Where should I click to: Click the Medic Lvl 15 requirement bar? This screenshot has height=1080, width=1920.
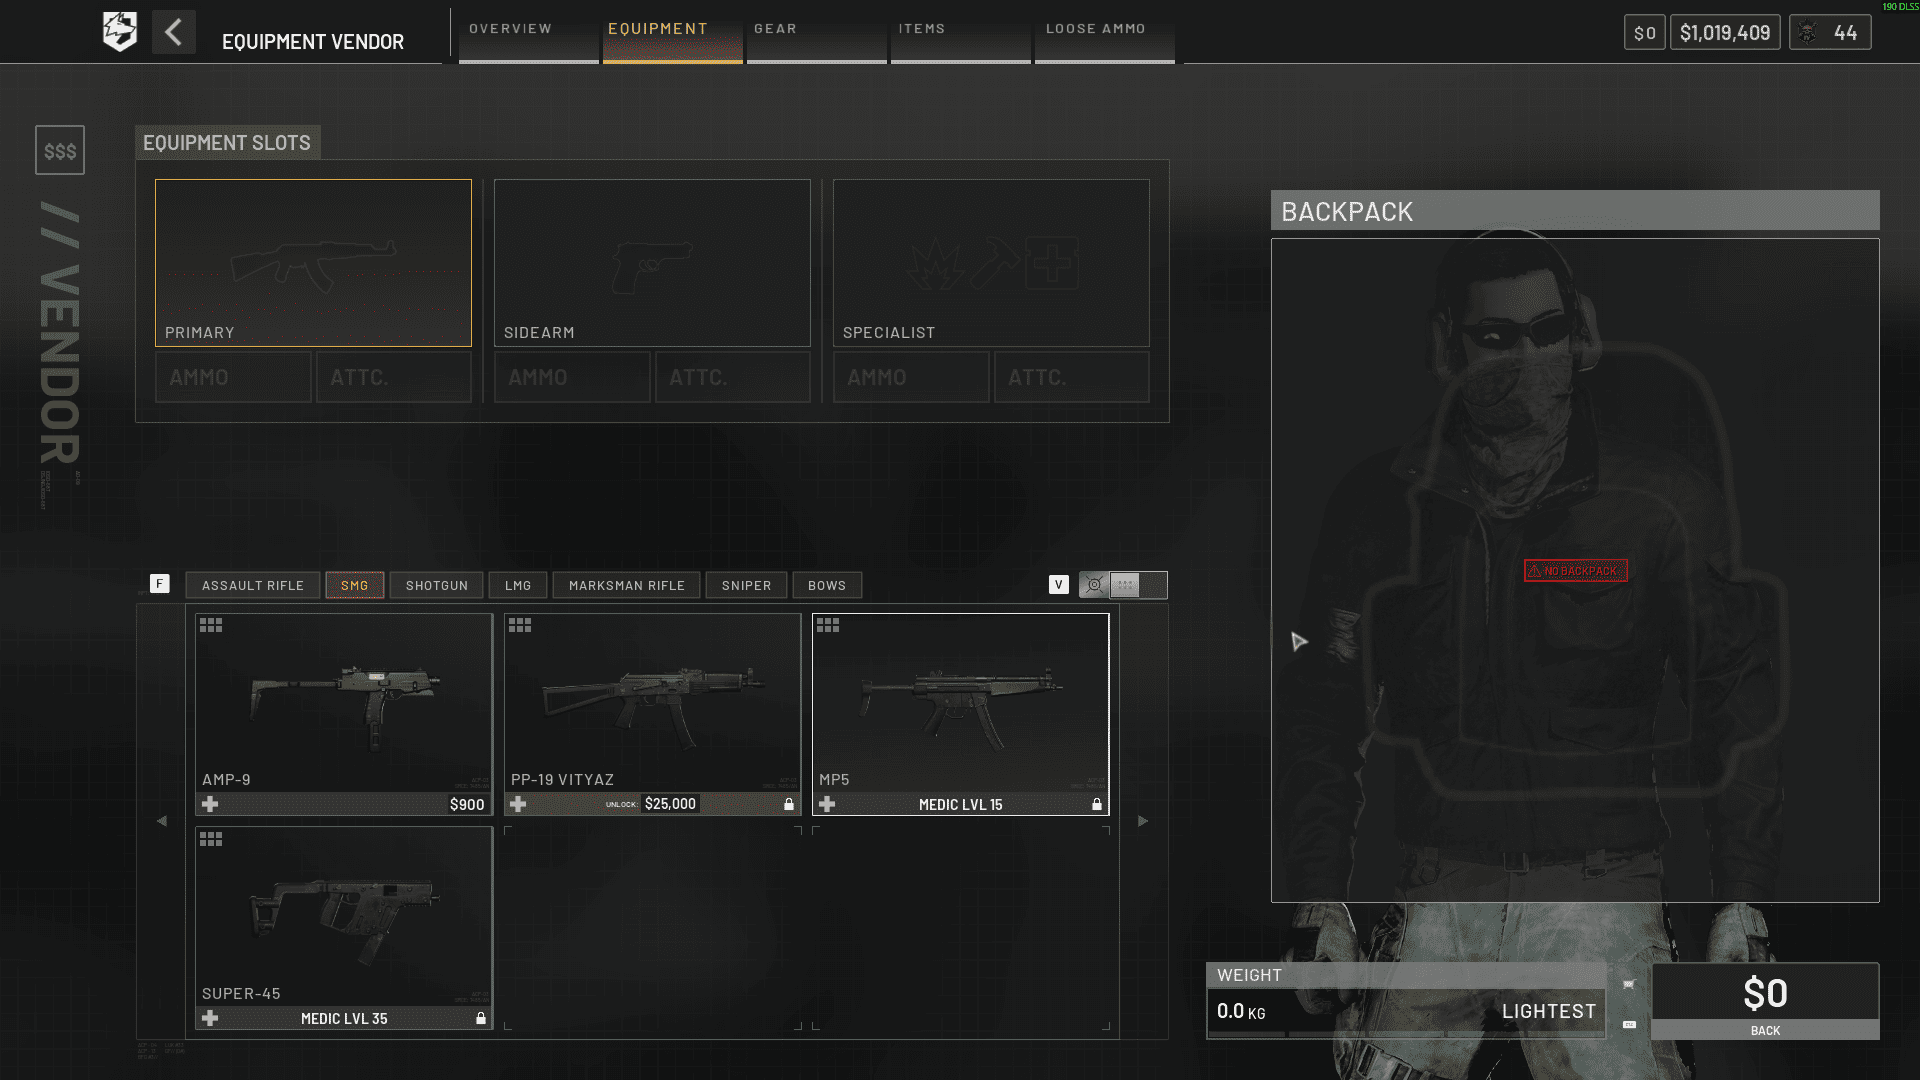pyautogui.click(x=961, y=804)
